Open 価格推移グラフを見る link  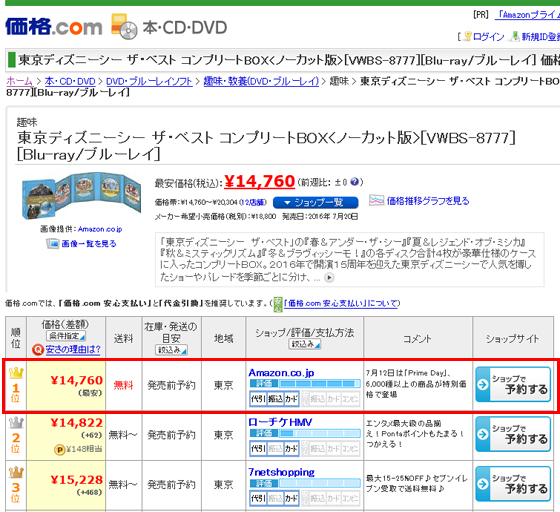(428, 201)
